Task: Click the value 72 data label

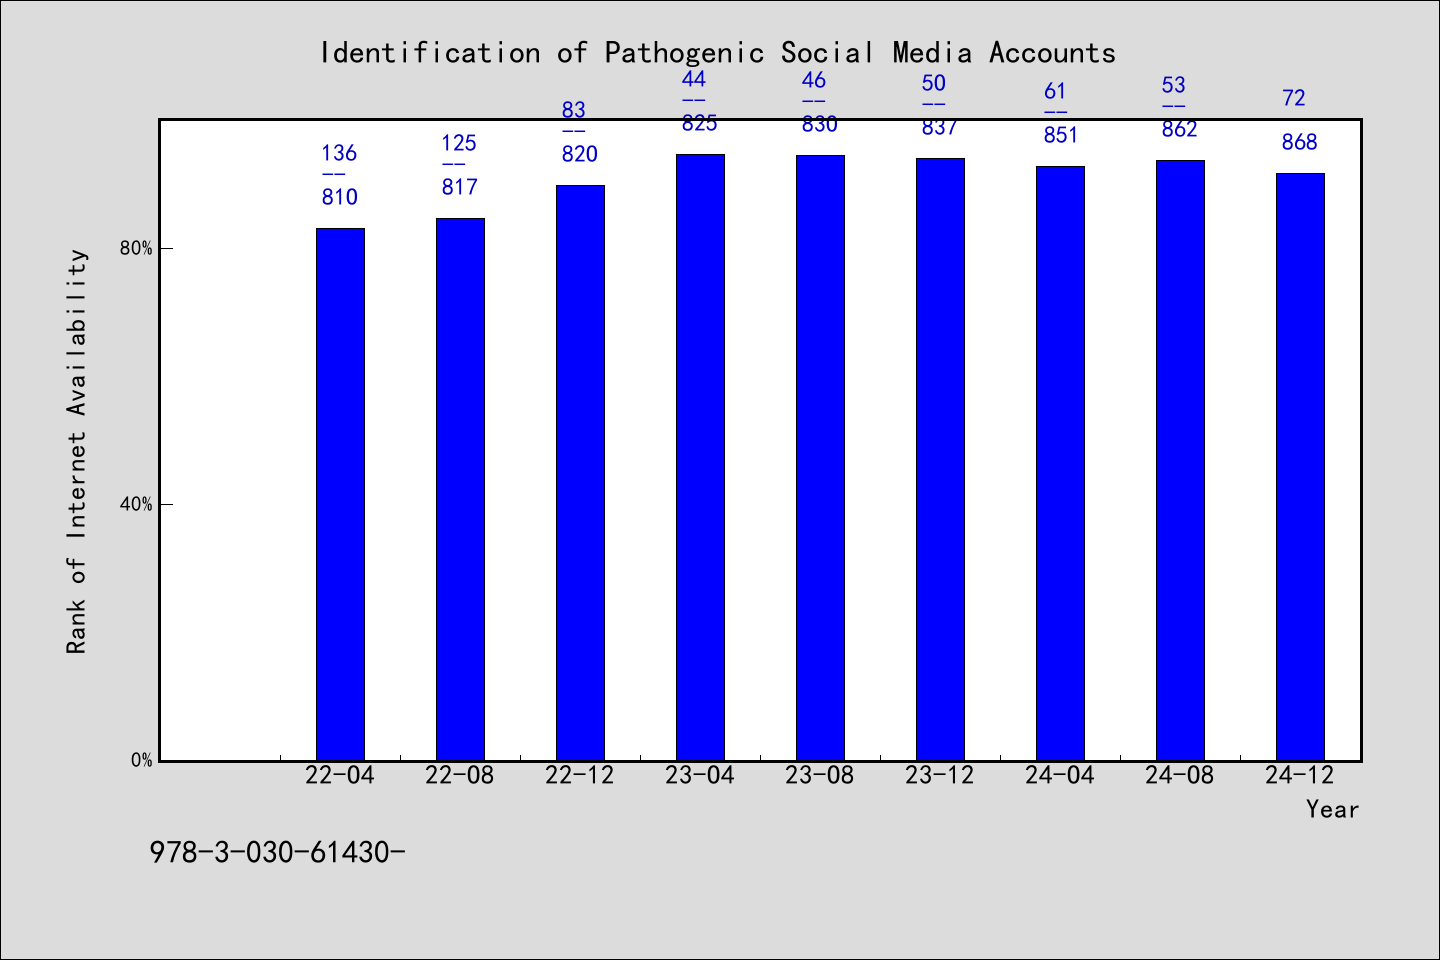Action: tap(1294, 98)
